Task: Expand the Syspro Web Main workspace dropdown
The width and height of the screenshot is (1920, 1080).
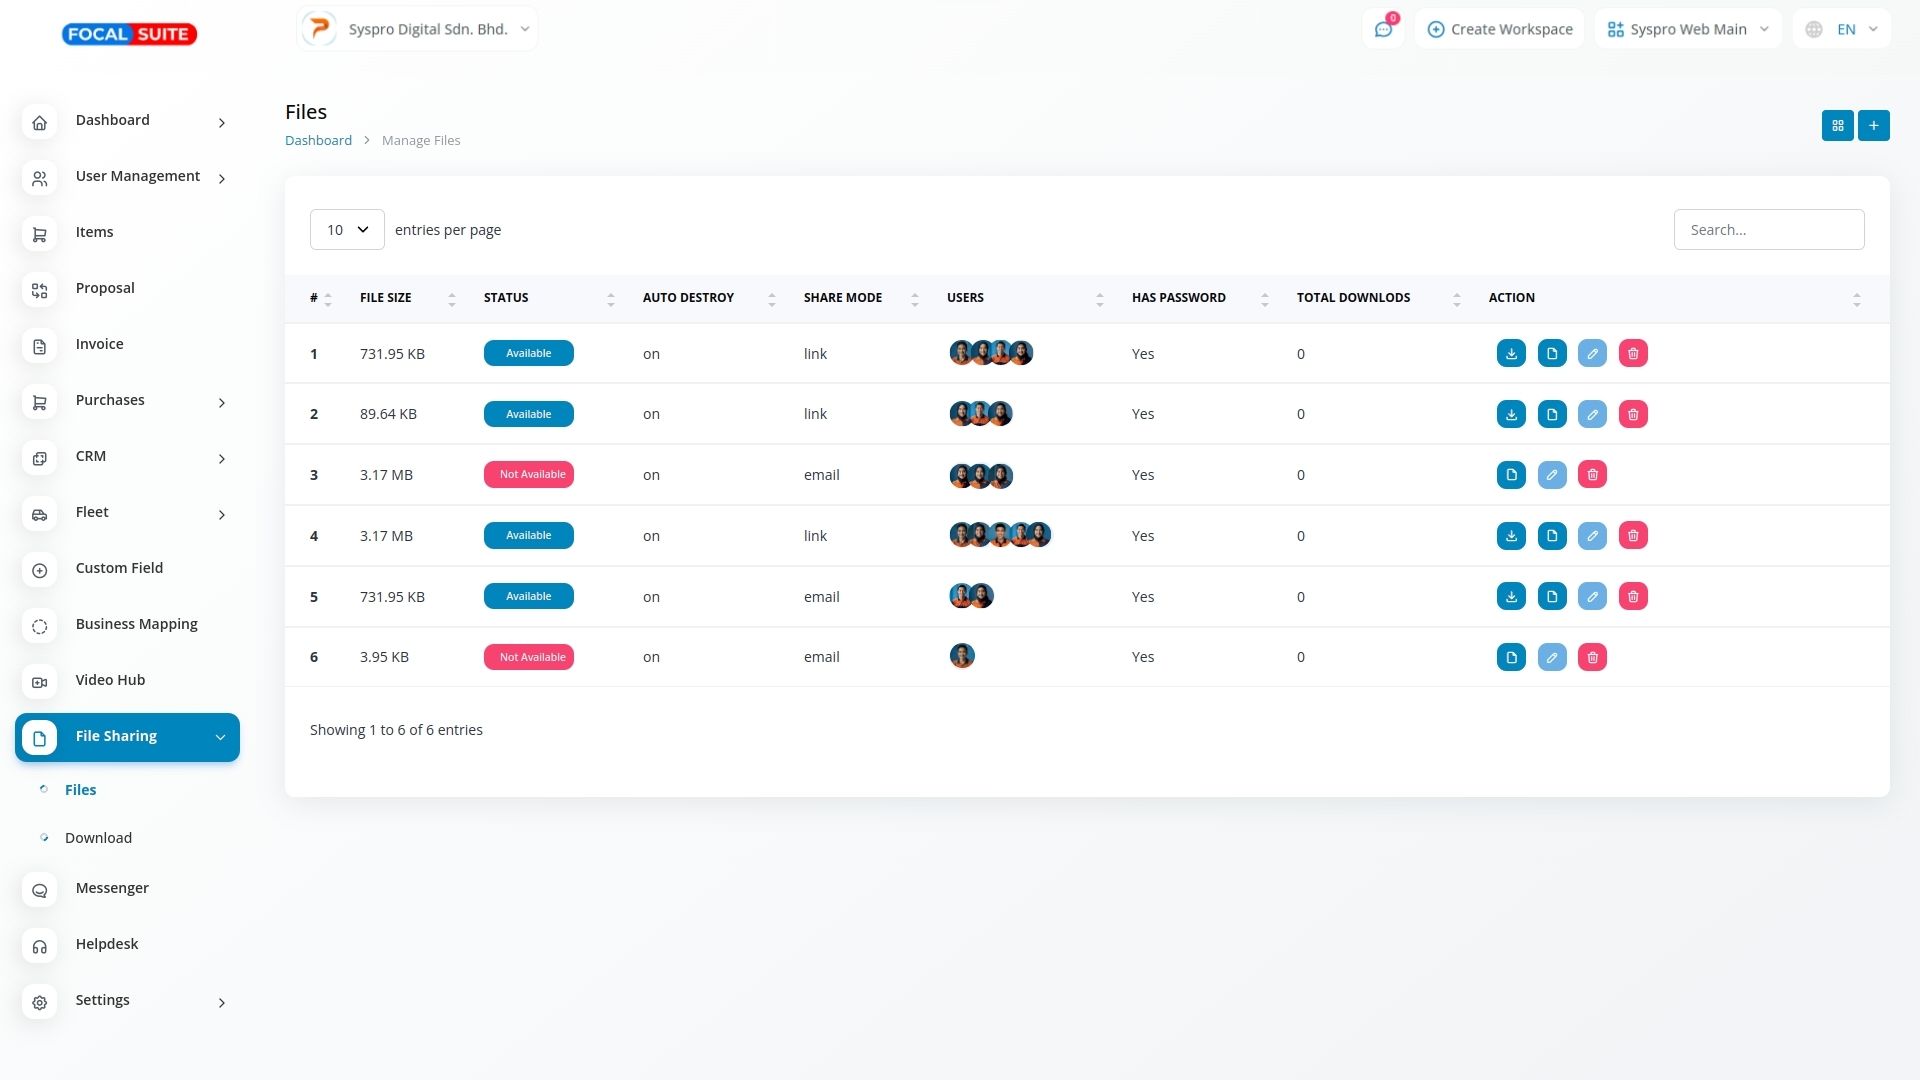Action: coord(1687,29)
